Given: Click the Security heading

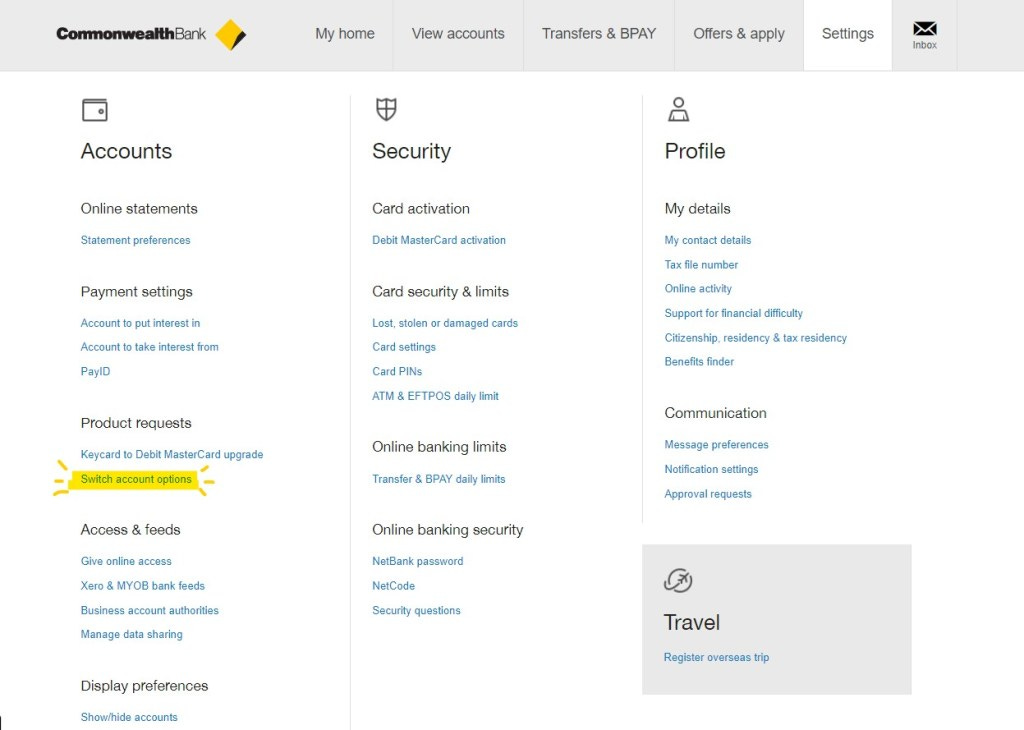Looking at the screenshot, I should coord(411,151).
